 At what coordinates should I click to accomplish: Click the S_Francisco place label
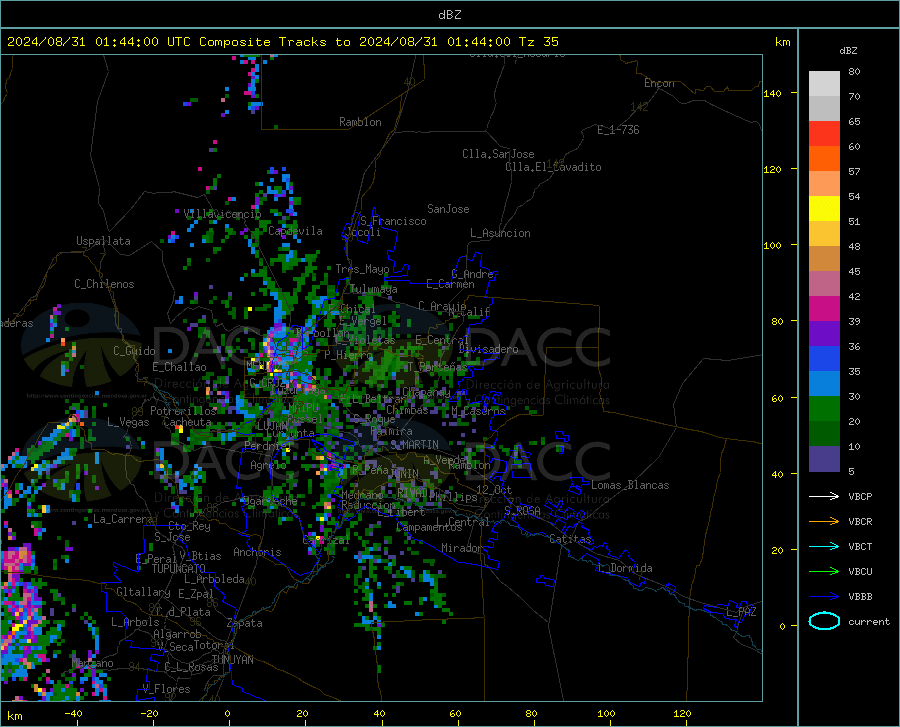[393, 221]
